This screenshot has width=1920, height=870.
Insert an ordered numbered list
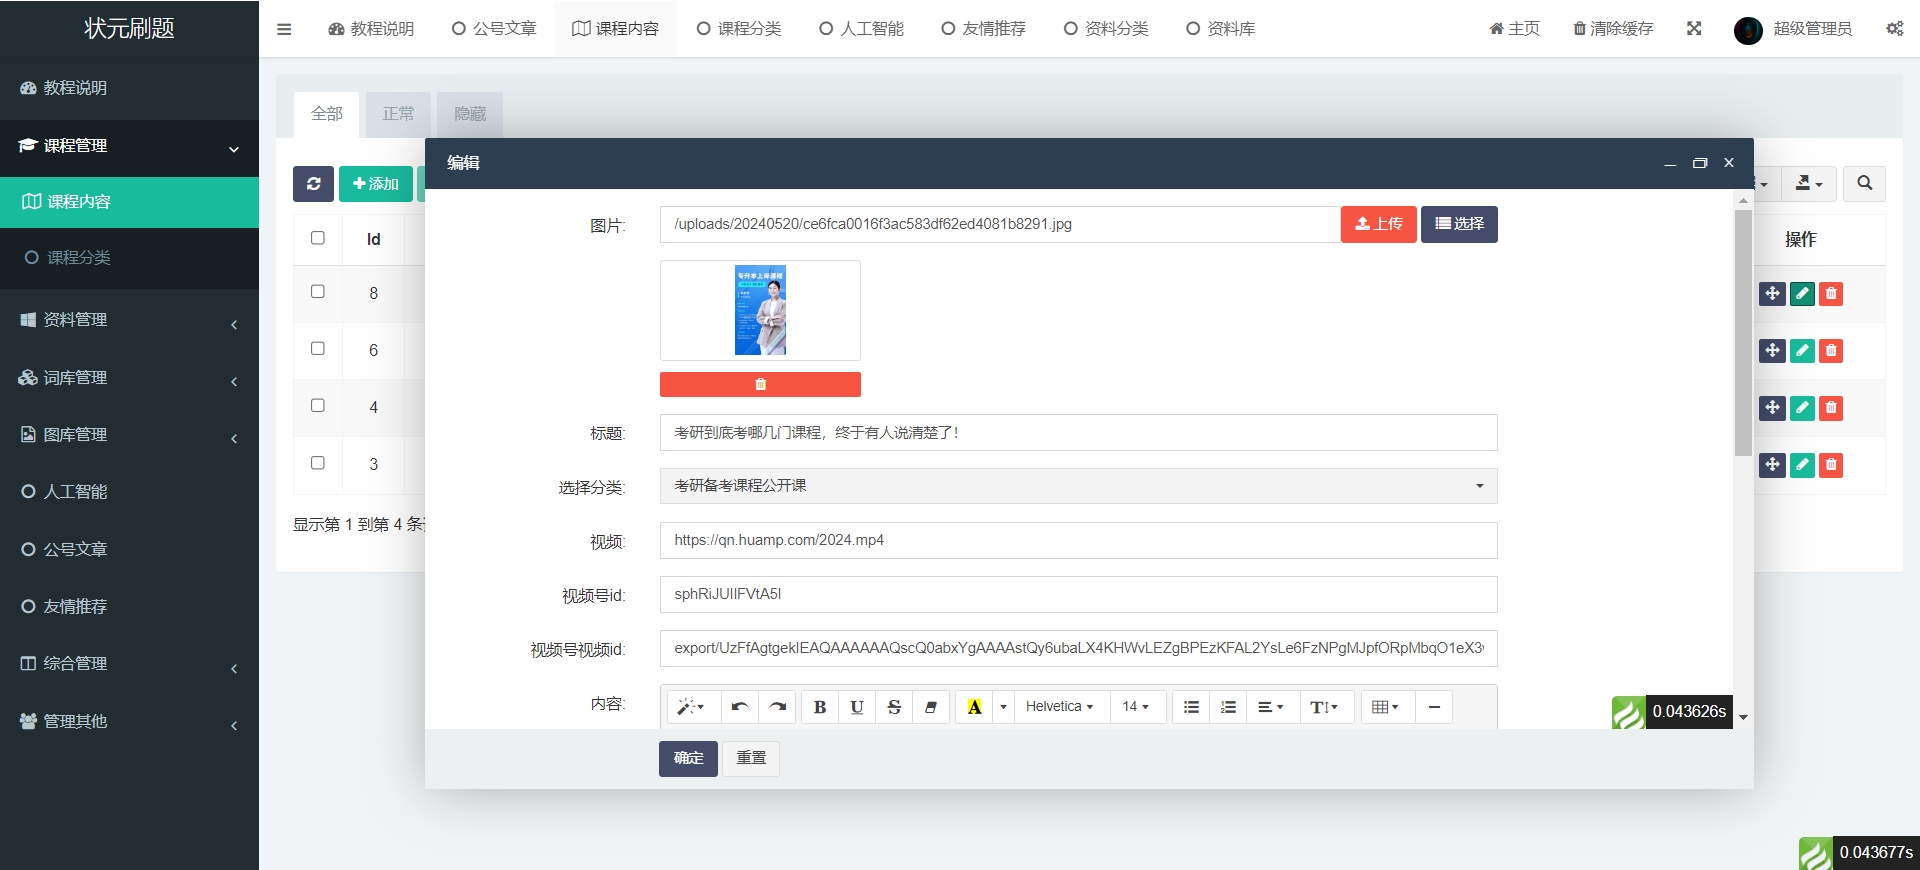[1228, 707]
